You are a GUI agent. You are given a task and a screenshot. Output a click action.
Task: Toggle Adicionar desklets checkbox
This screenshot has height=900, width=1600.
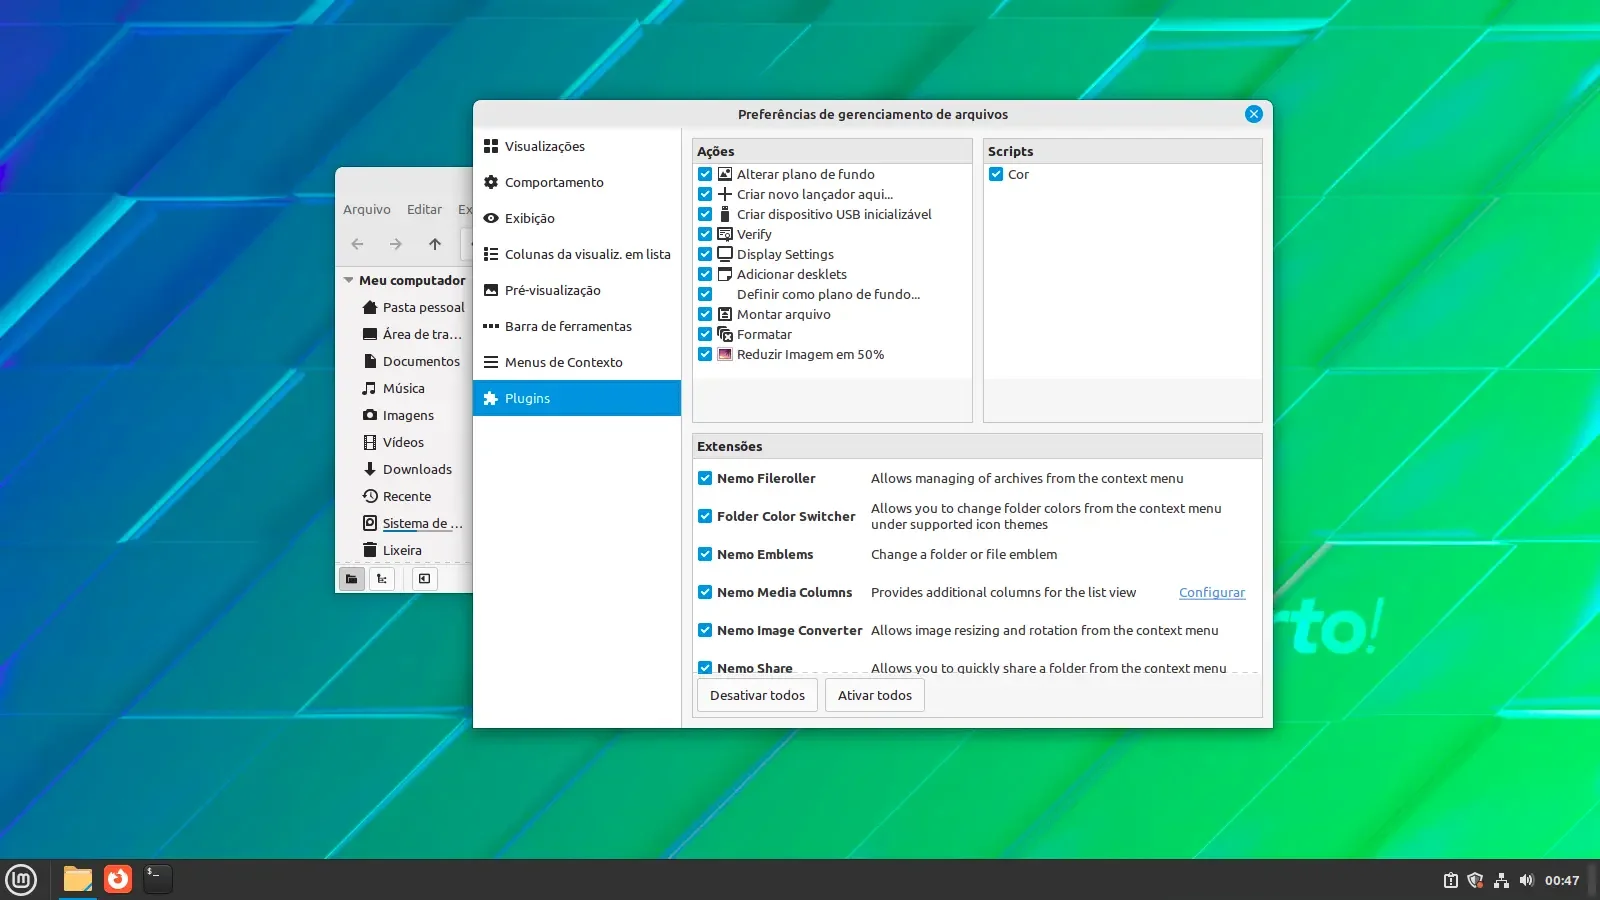(705, 274)
